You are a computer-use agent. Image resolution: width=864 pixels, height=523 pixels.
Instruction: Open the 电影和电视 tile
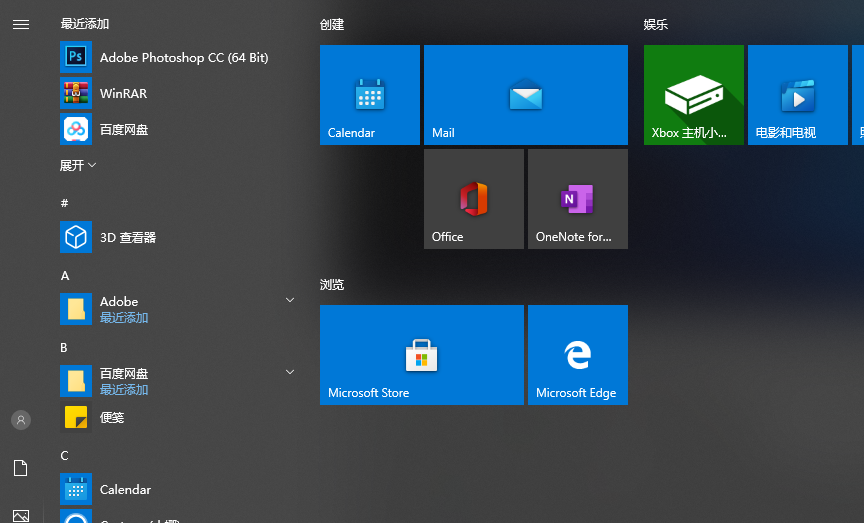click(798, 95)
